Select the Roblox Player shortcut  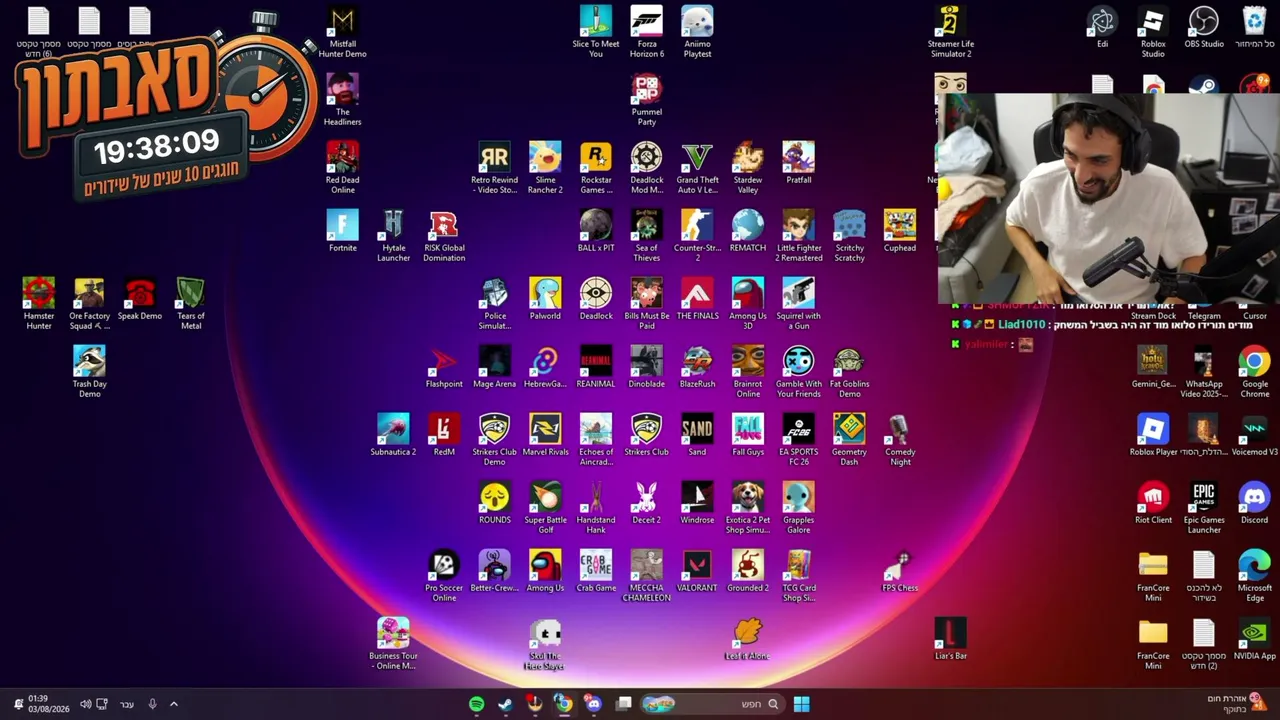[1153, 436]
